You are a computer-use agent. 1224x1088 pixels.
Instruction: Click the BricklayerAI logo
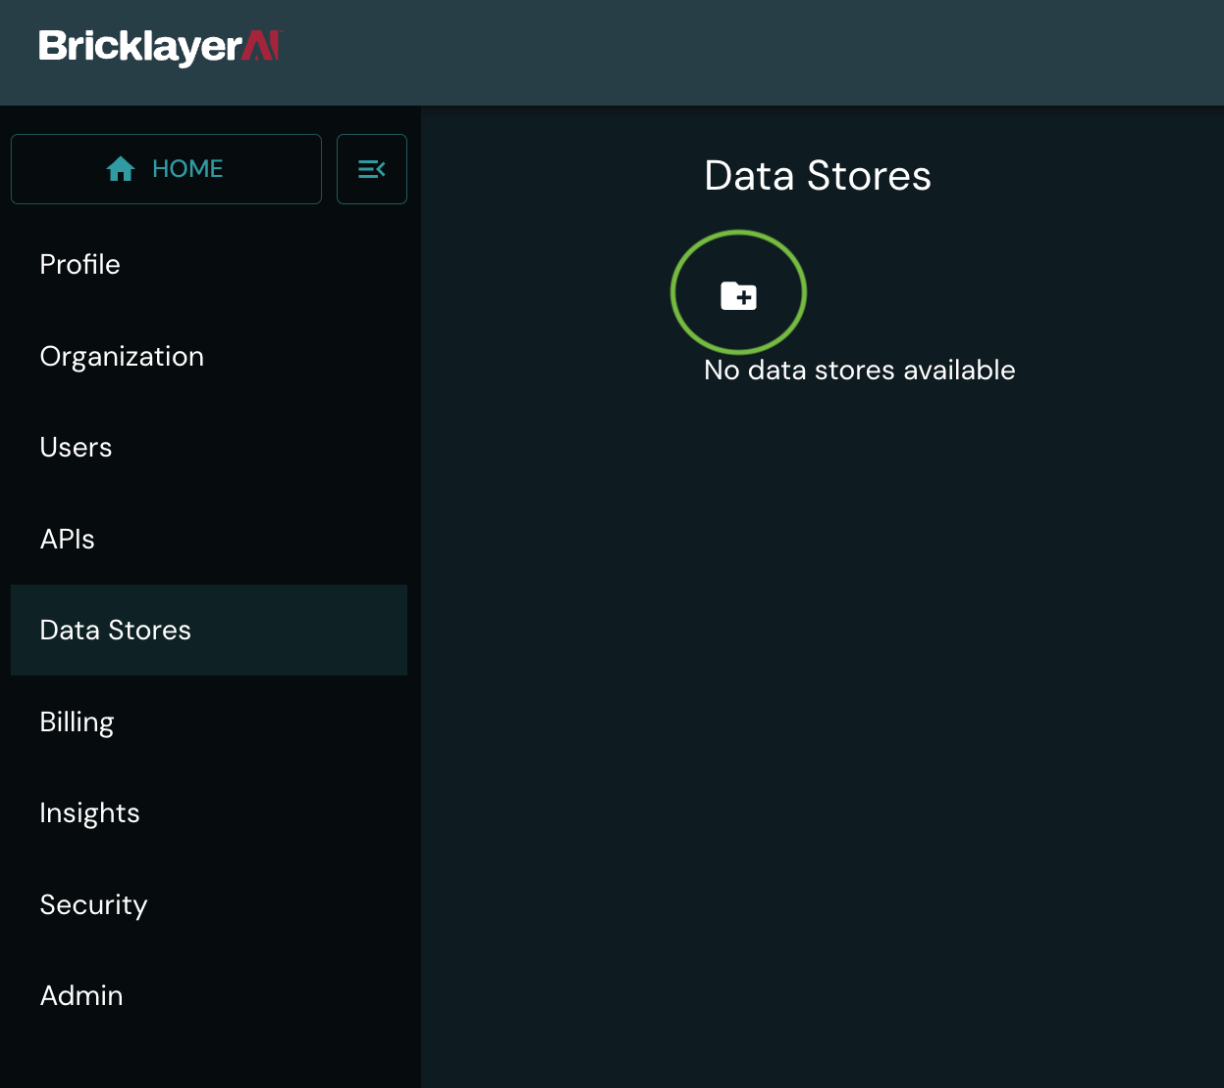(x=160, y=47)
